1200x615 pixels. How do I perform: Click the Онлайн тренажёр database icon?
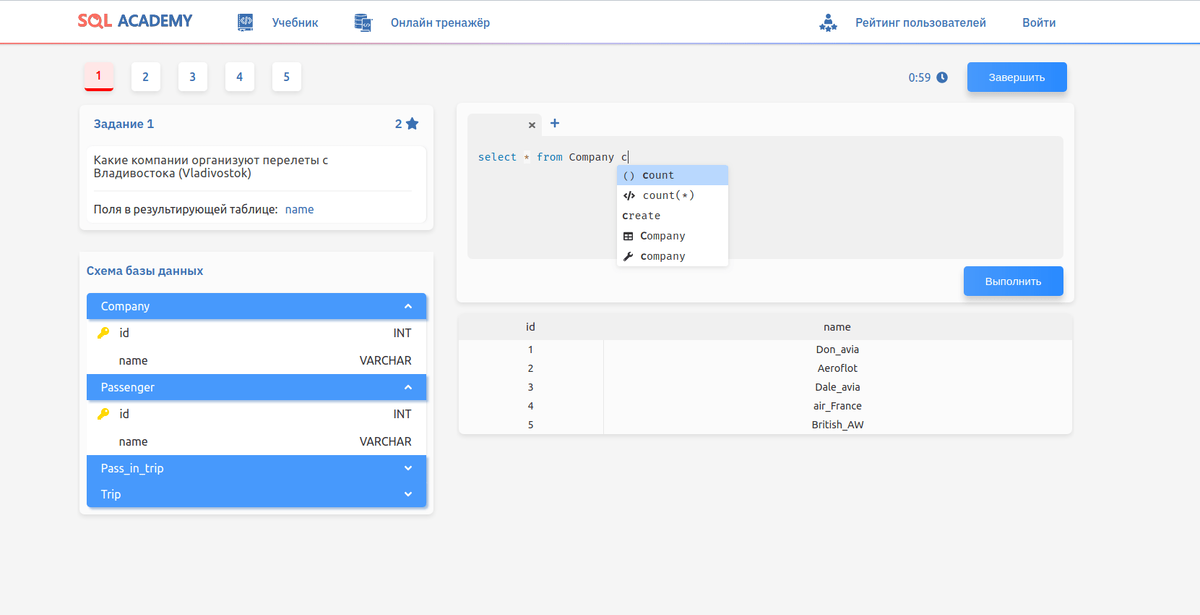coord(363,22)
